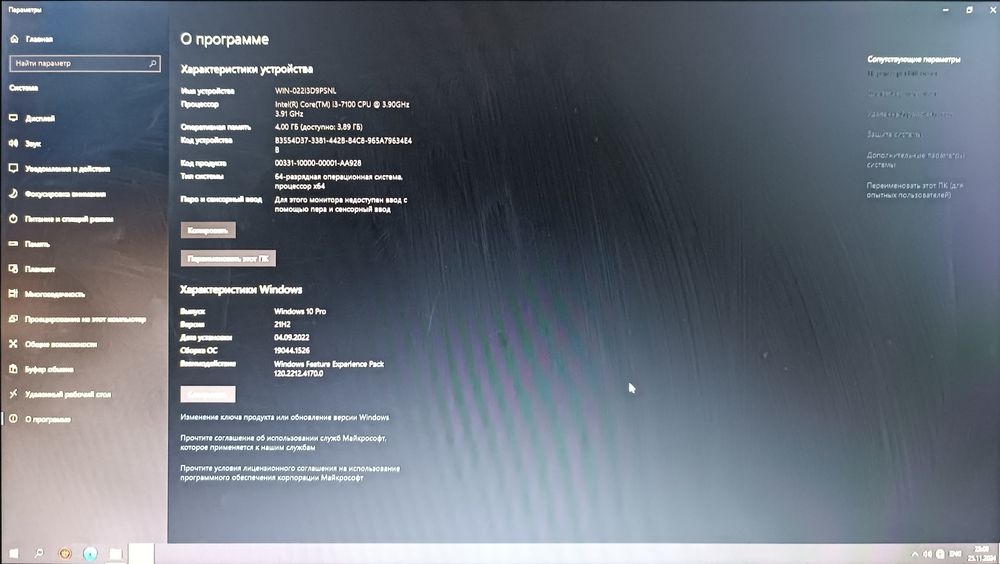Click the install date 04.09.2022
The height and width of the screenshot is (564, 1000).
[x=291, y=338]
